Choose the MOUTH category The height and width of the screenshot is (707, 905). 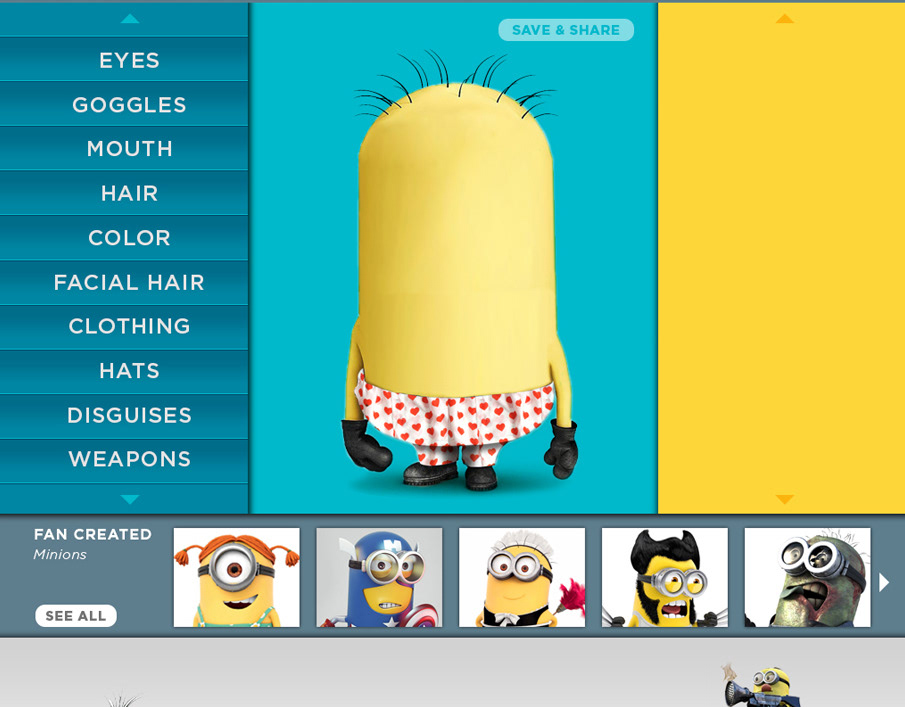[x=124, y=149]
